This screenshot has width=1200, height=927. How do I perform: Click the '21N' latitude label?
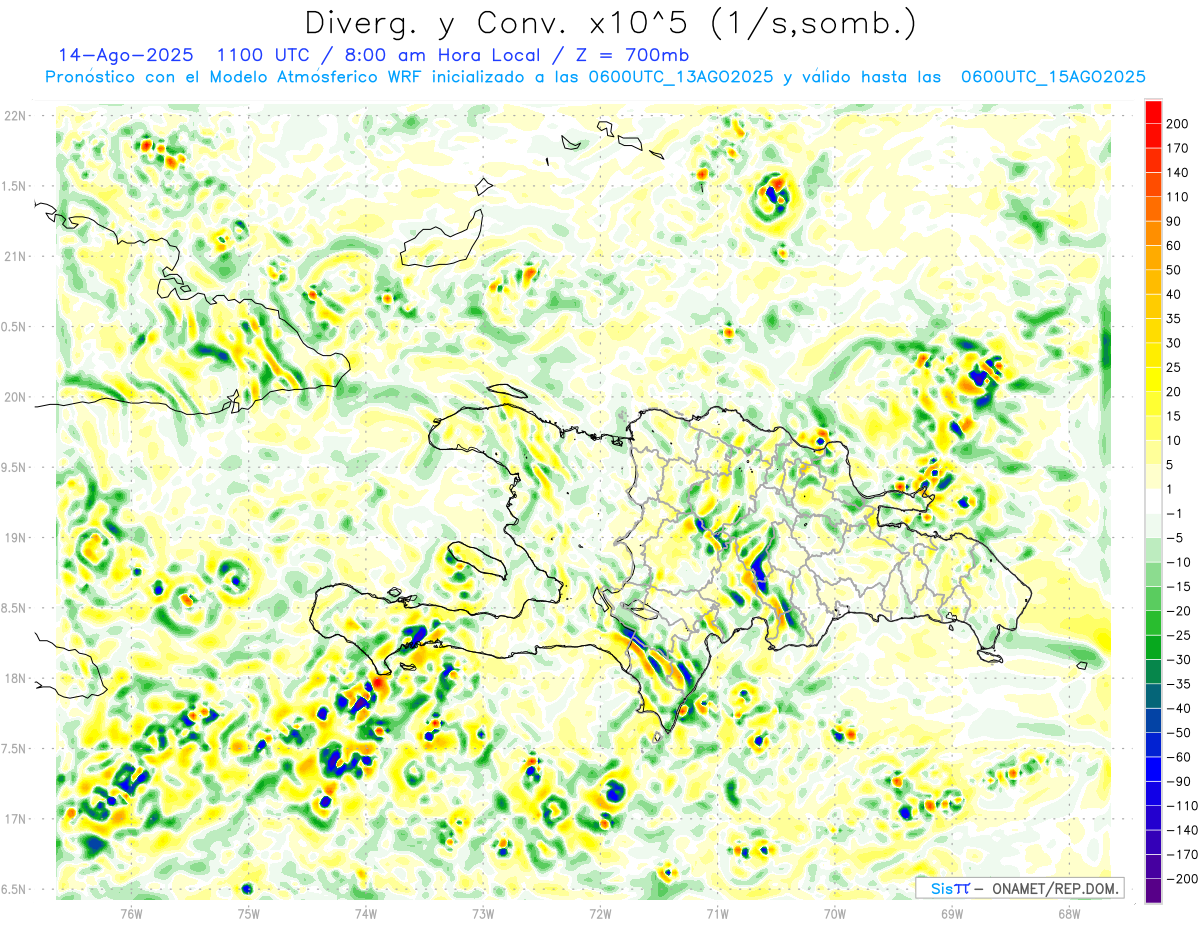15,257
